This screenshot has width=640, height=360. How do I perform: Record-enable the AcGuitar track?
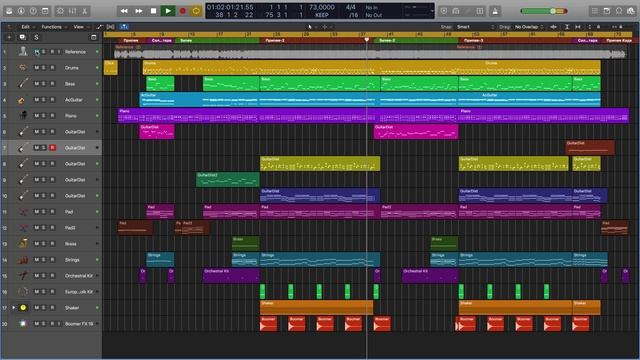[x=52, y=100]
